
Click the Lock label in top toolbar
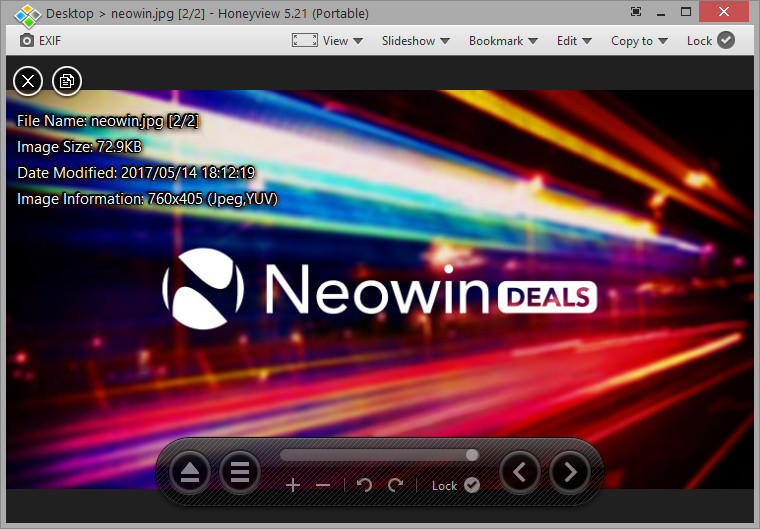pyautogui.click(x=699, y=41)
